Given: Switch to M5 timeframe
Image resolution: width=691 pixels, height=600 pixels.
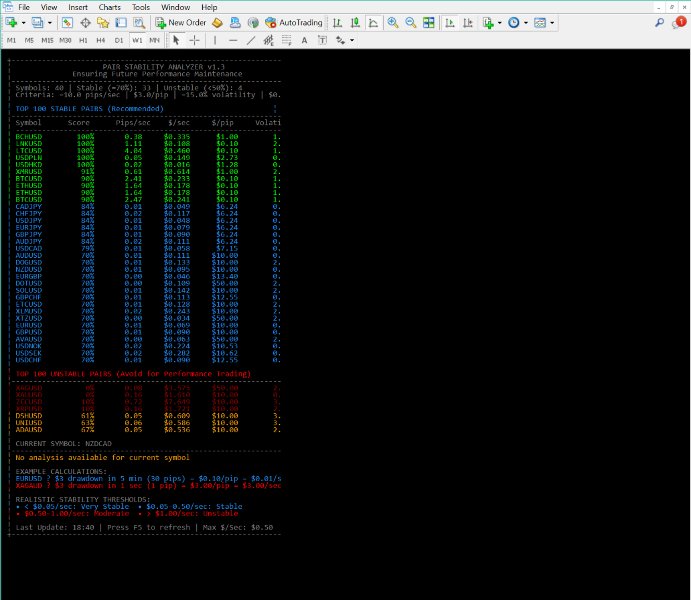Looking at the screenshot, I should (29, 40).
